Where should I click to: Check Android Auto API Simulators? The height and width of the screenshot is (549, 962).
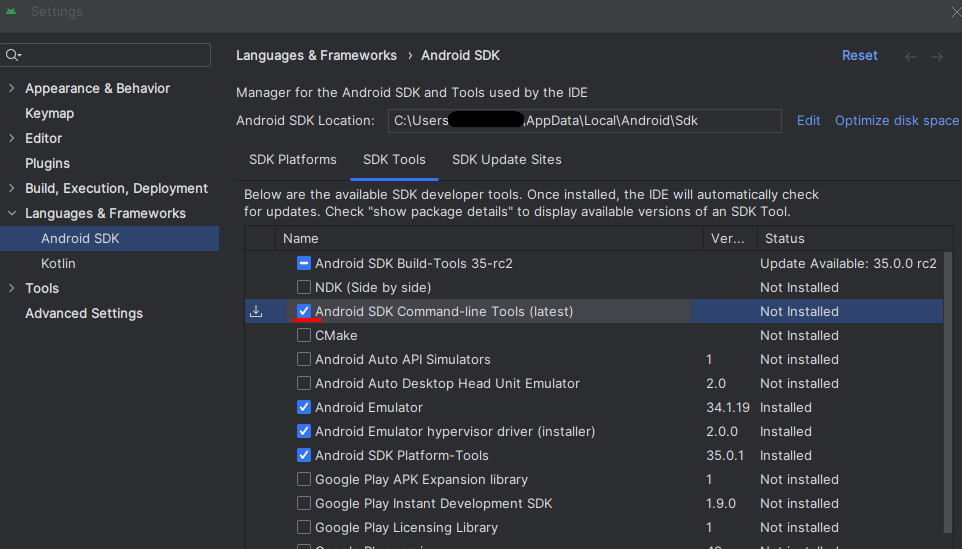pos(304,359)
